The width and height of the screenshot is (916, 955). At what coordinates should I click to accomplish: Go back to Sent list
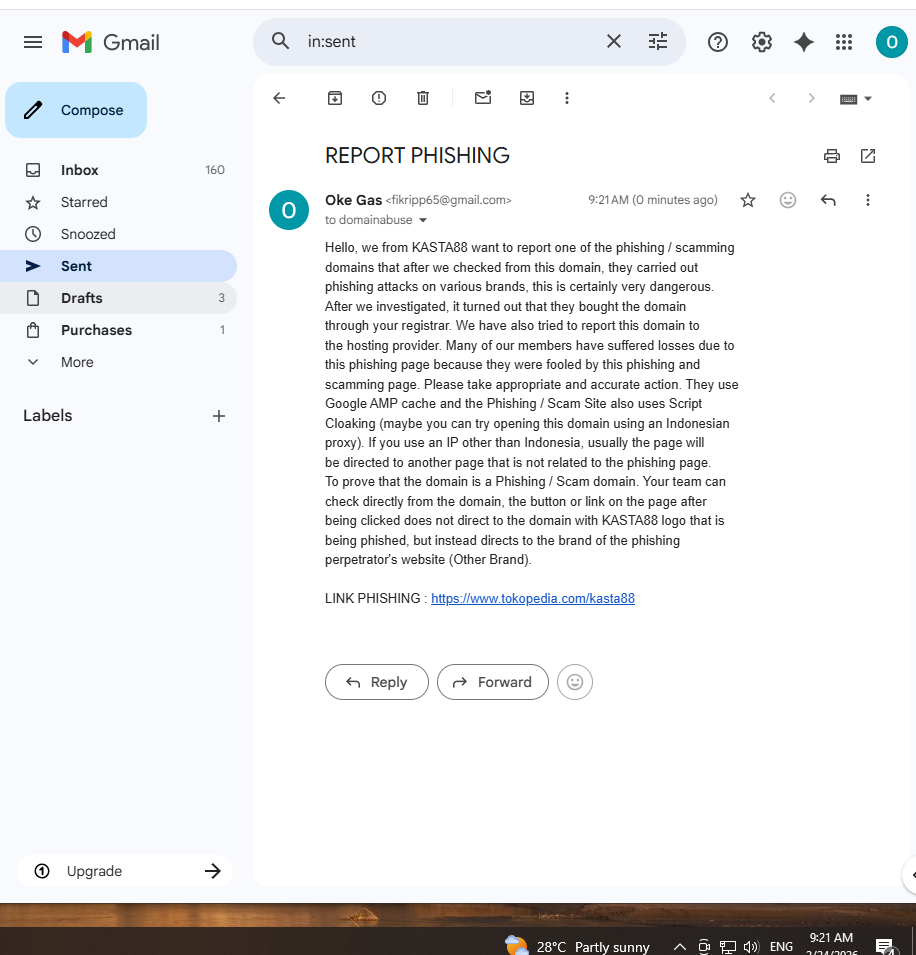[x=279, y=98]
